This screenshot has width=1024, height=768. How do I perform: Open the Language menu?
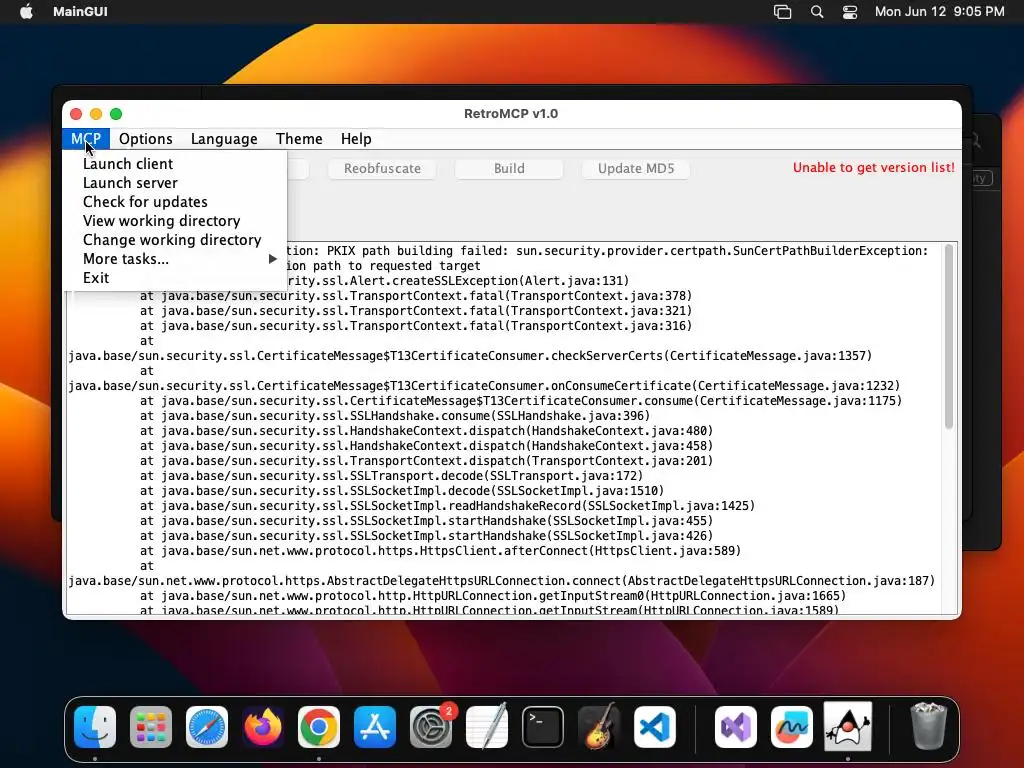coord(224,138)
